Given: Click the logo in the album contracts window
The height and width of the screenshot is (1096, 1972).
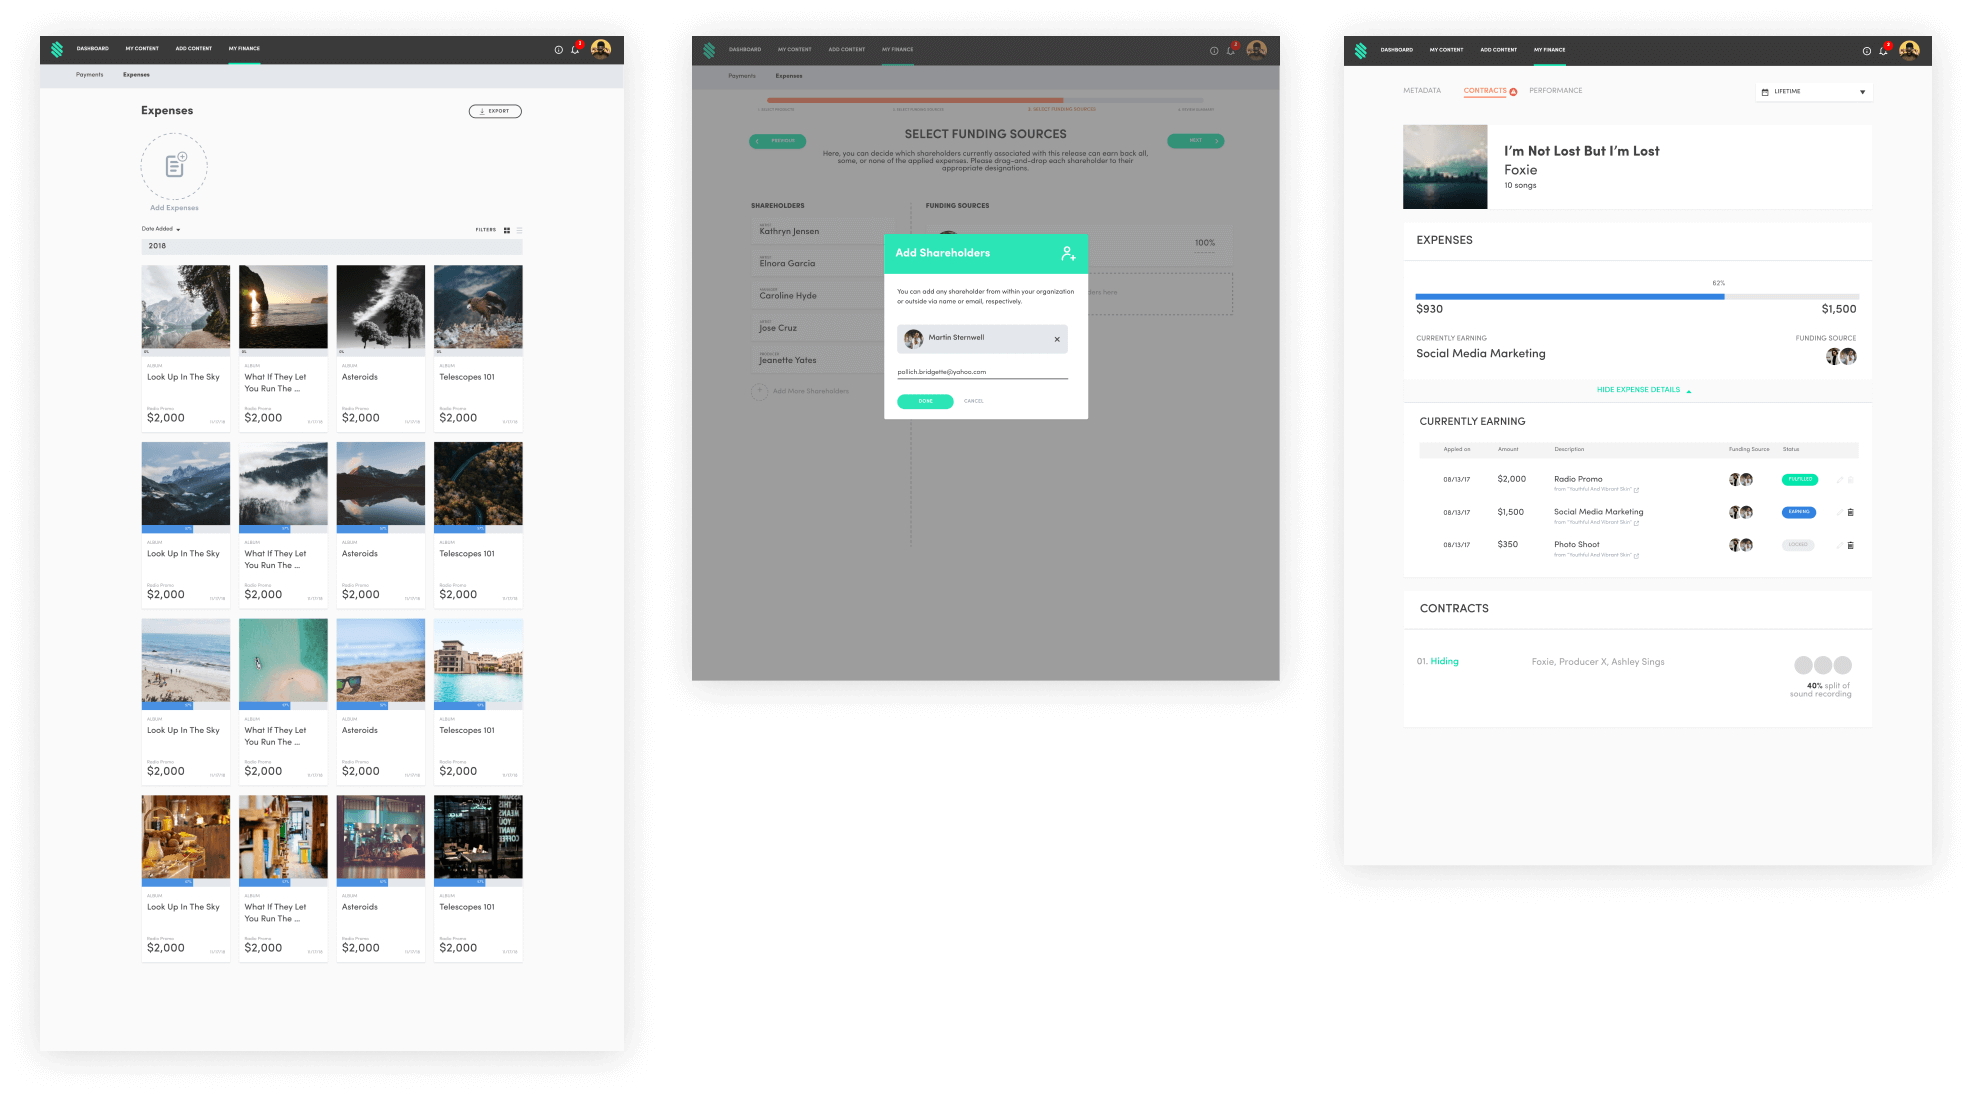Looking at the screenshot, I should (1361, 50).
